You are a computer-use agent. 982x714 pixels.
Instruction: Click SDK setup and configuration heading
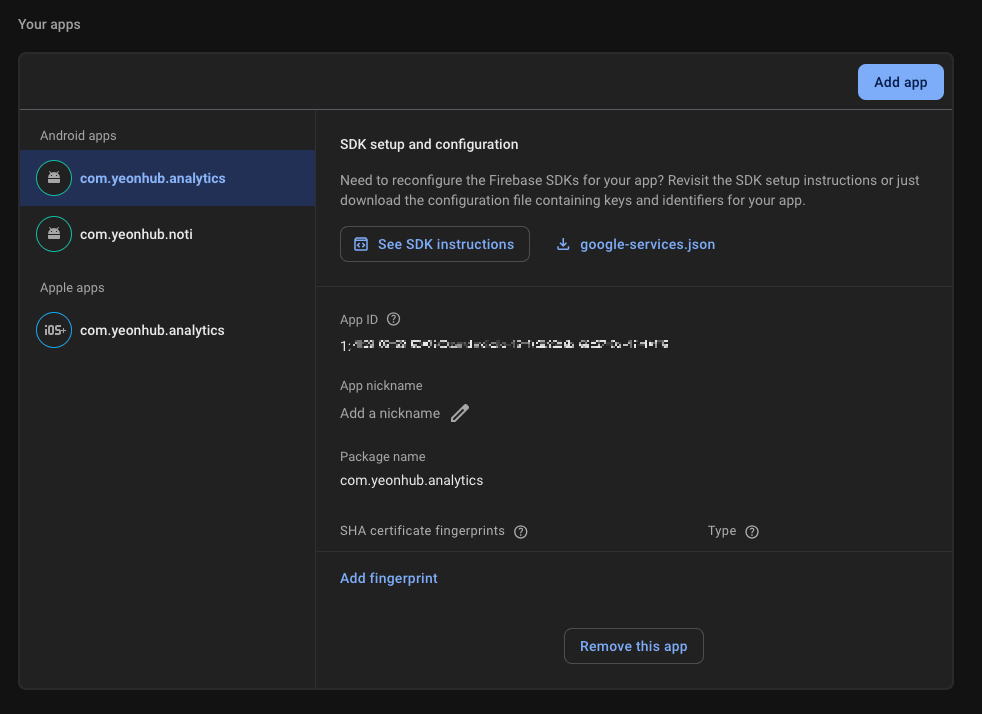pos(429,144)
